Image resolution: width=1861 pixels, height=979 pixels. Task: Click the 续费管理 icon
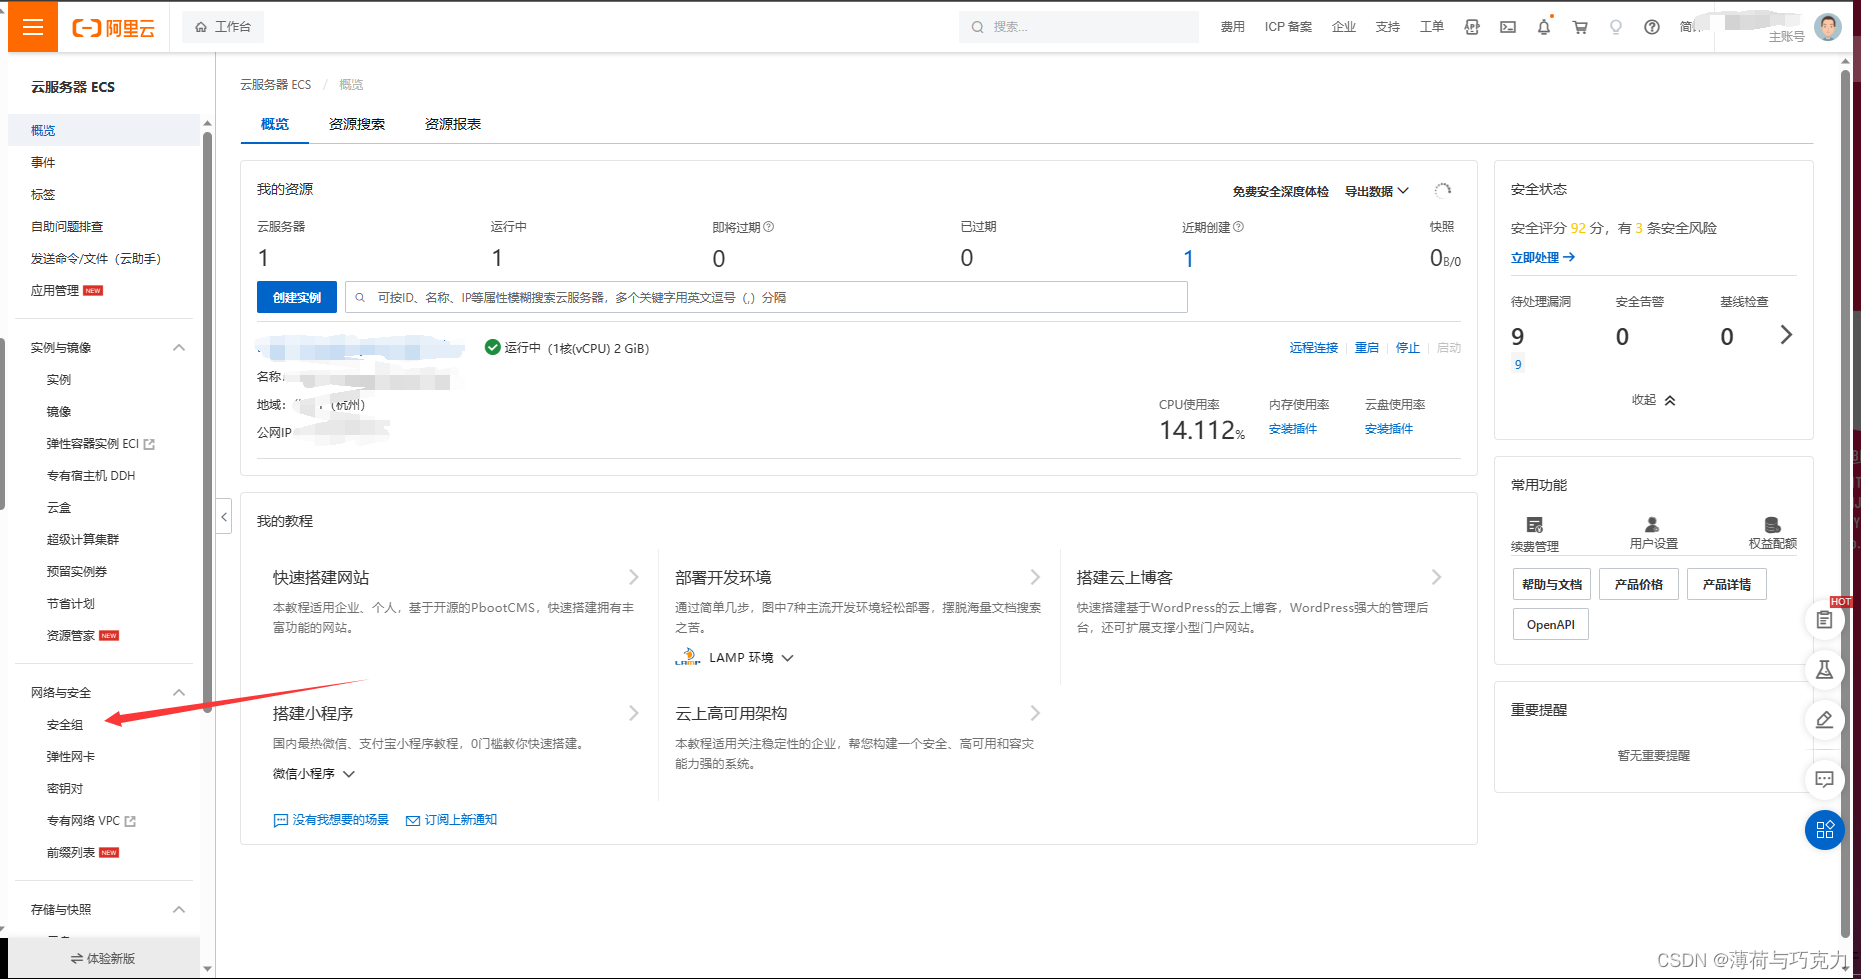point(1535,525)
